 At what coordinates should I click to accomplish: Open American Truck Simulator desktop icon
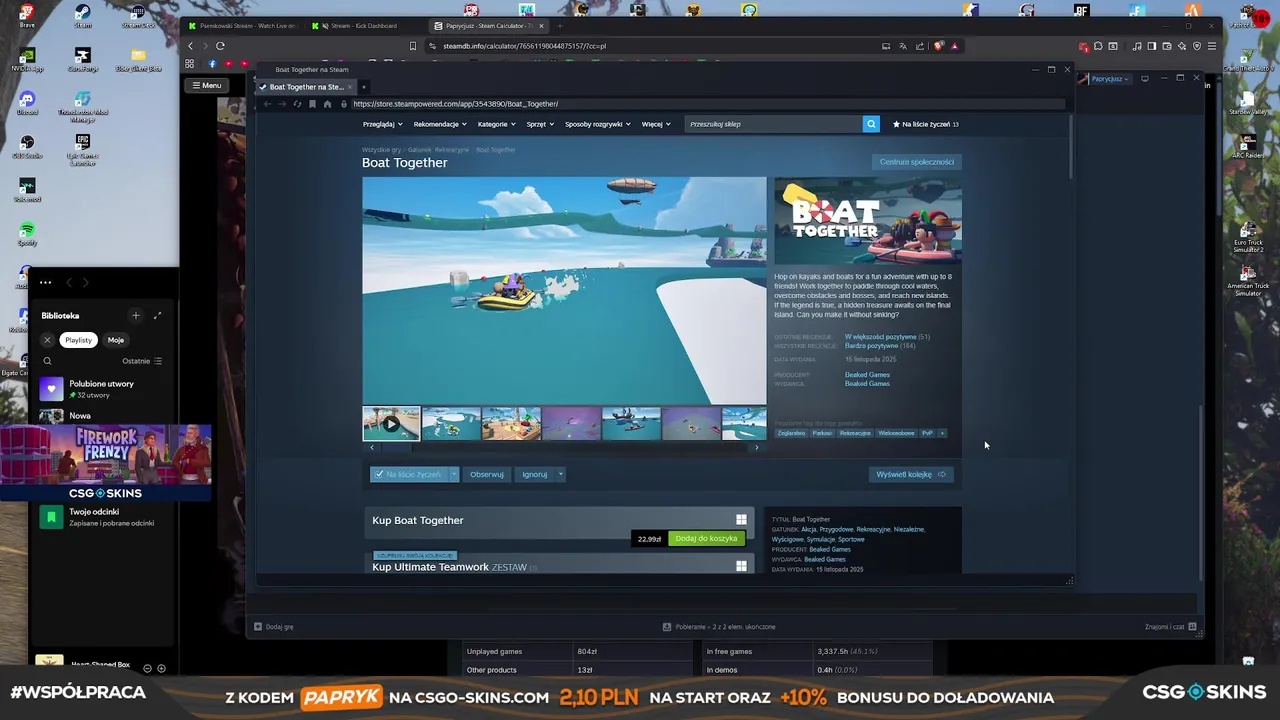coord(1247,281)
